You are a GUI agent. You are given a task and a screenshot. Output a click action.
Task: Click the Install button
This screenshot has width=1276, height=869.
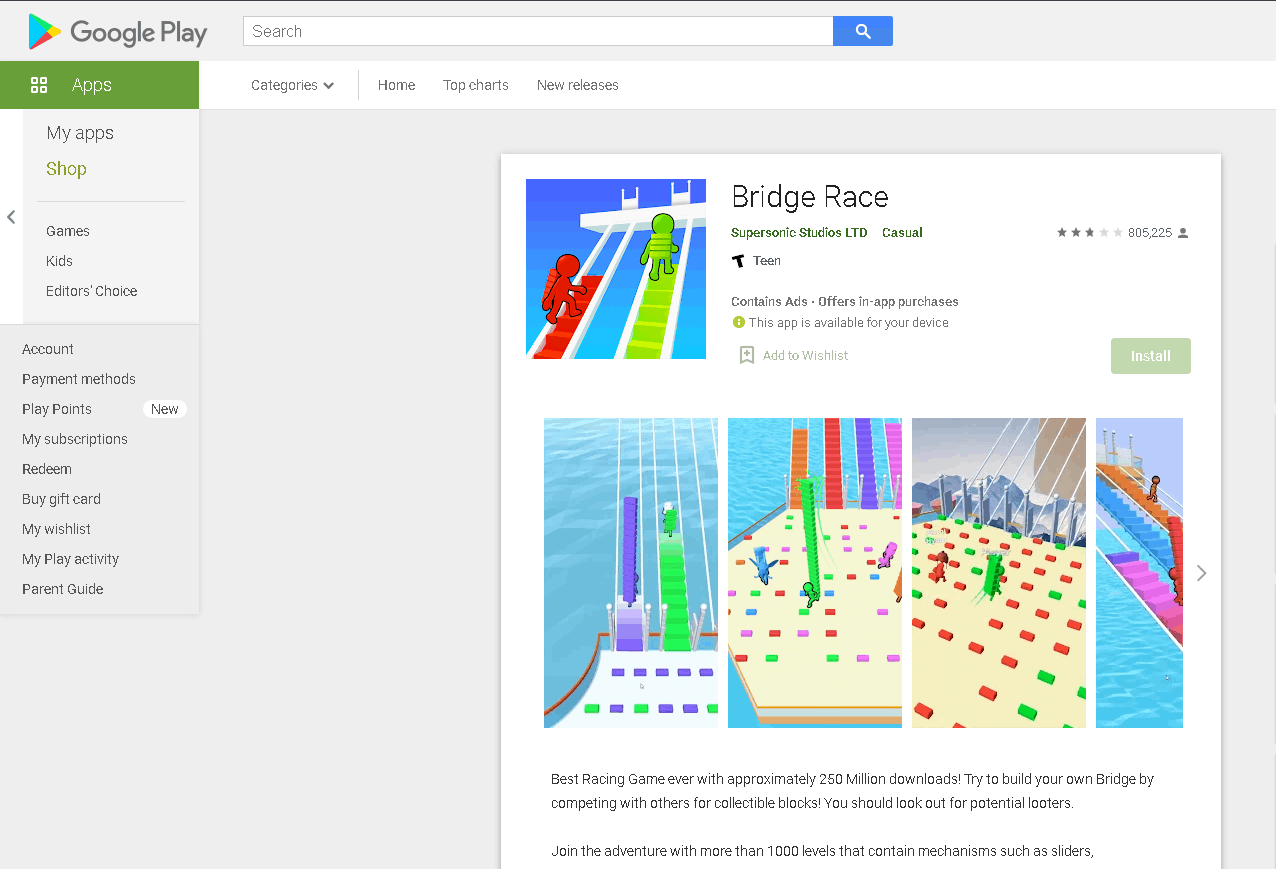pyautogui.click(x=1150, y=356)
